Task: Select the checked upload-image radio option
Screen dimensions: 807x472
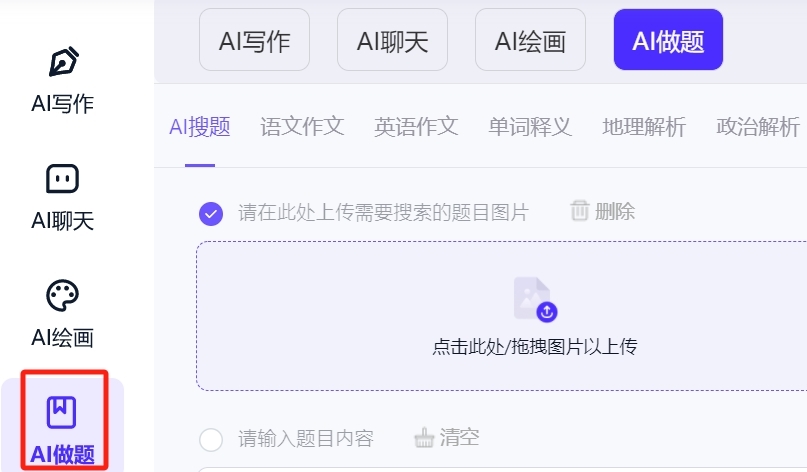Action: 211,214
